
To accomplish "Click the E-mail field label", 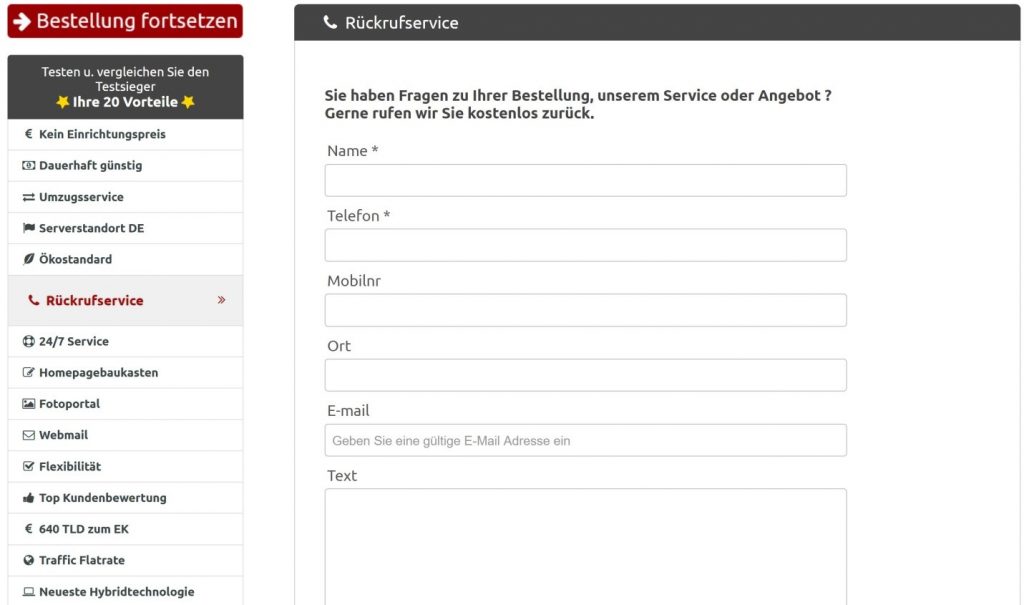I will click(348, 411).
